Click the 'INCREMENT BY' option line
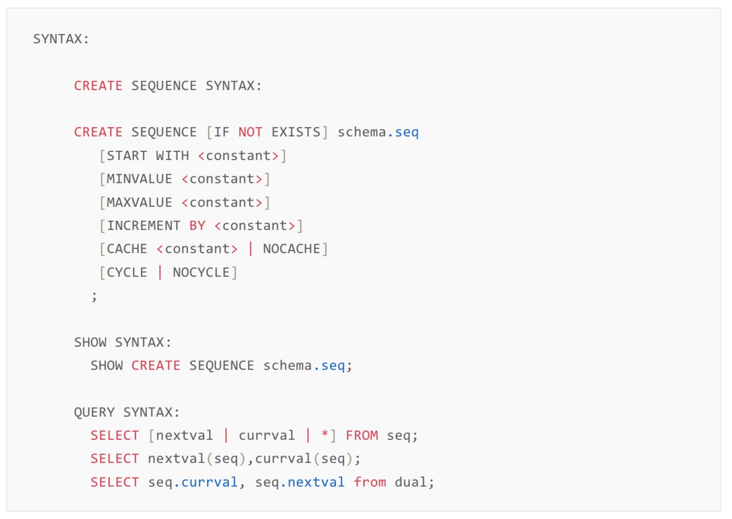The height and width of the screenshot is (519, 732). pyautogui.click(x=201, y=226)
